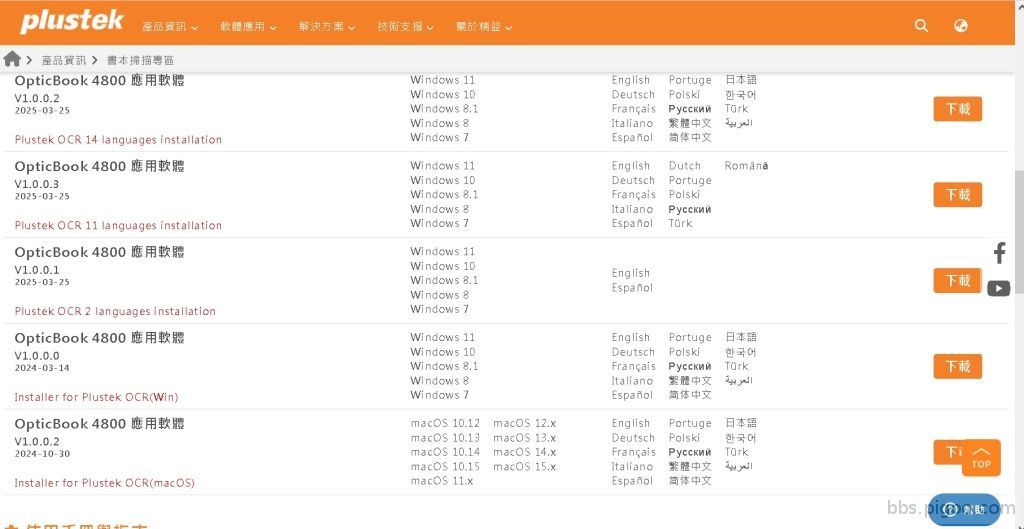Click 'Dutch' language in 11 languages row

point(684,166)
